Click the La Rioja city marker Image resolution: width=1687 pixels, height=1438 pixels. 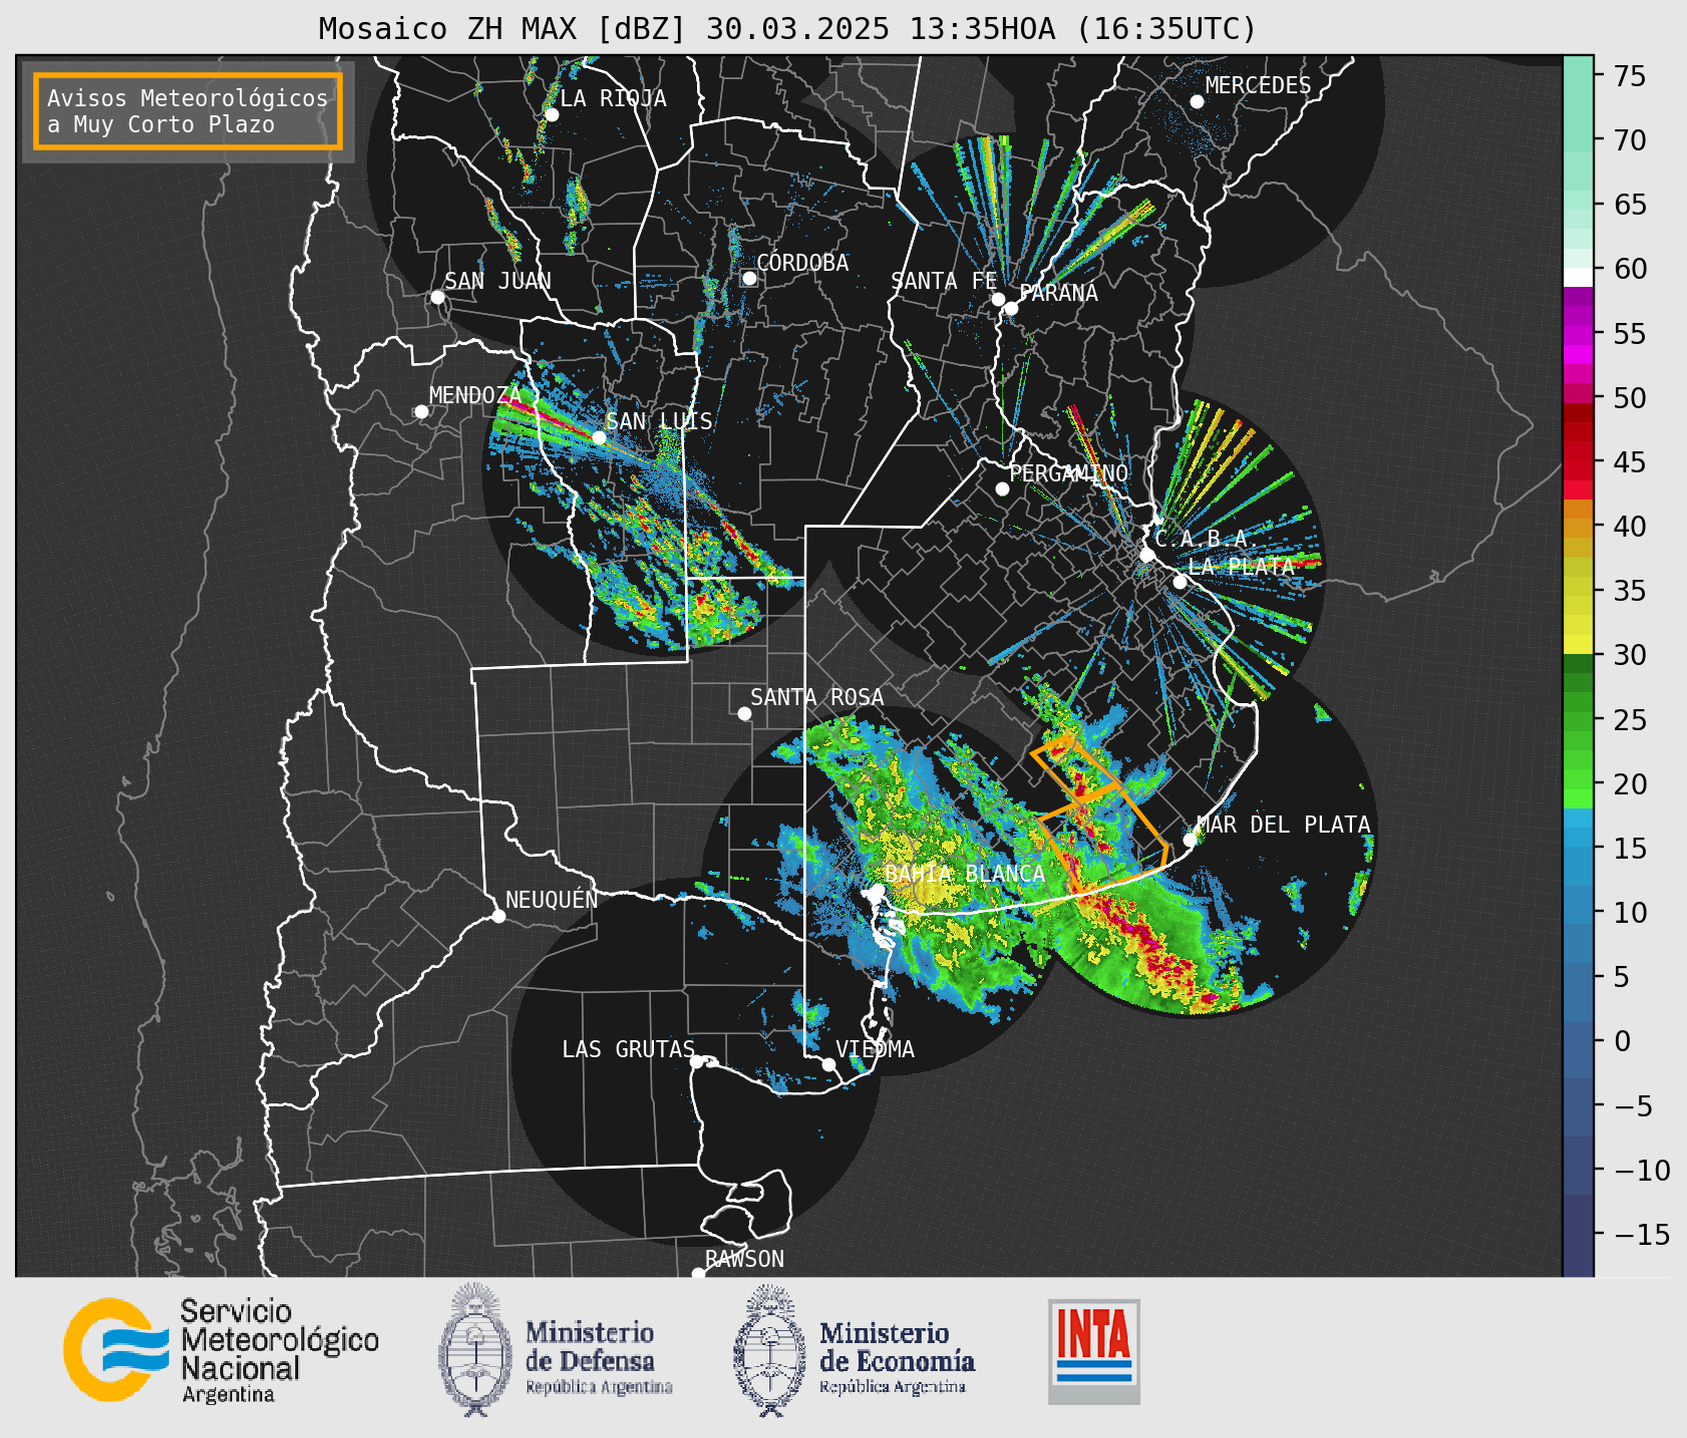tap(552, 115)
